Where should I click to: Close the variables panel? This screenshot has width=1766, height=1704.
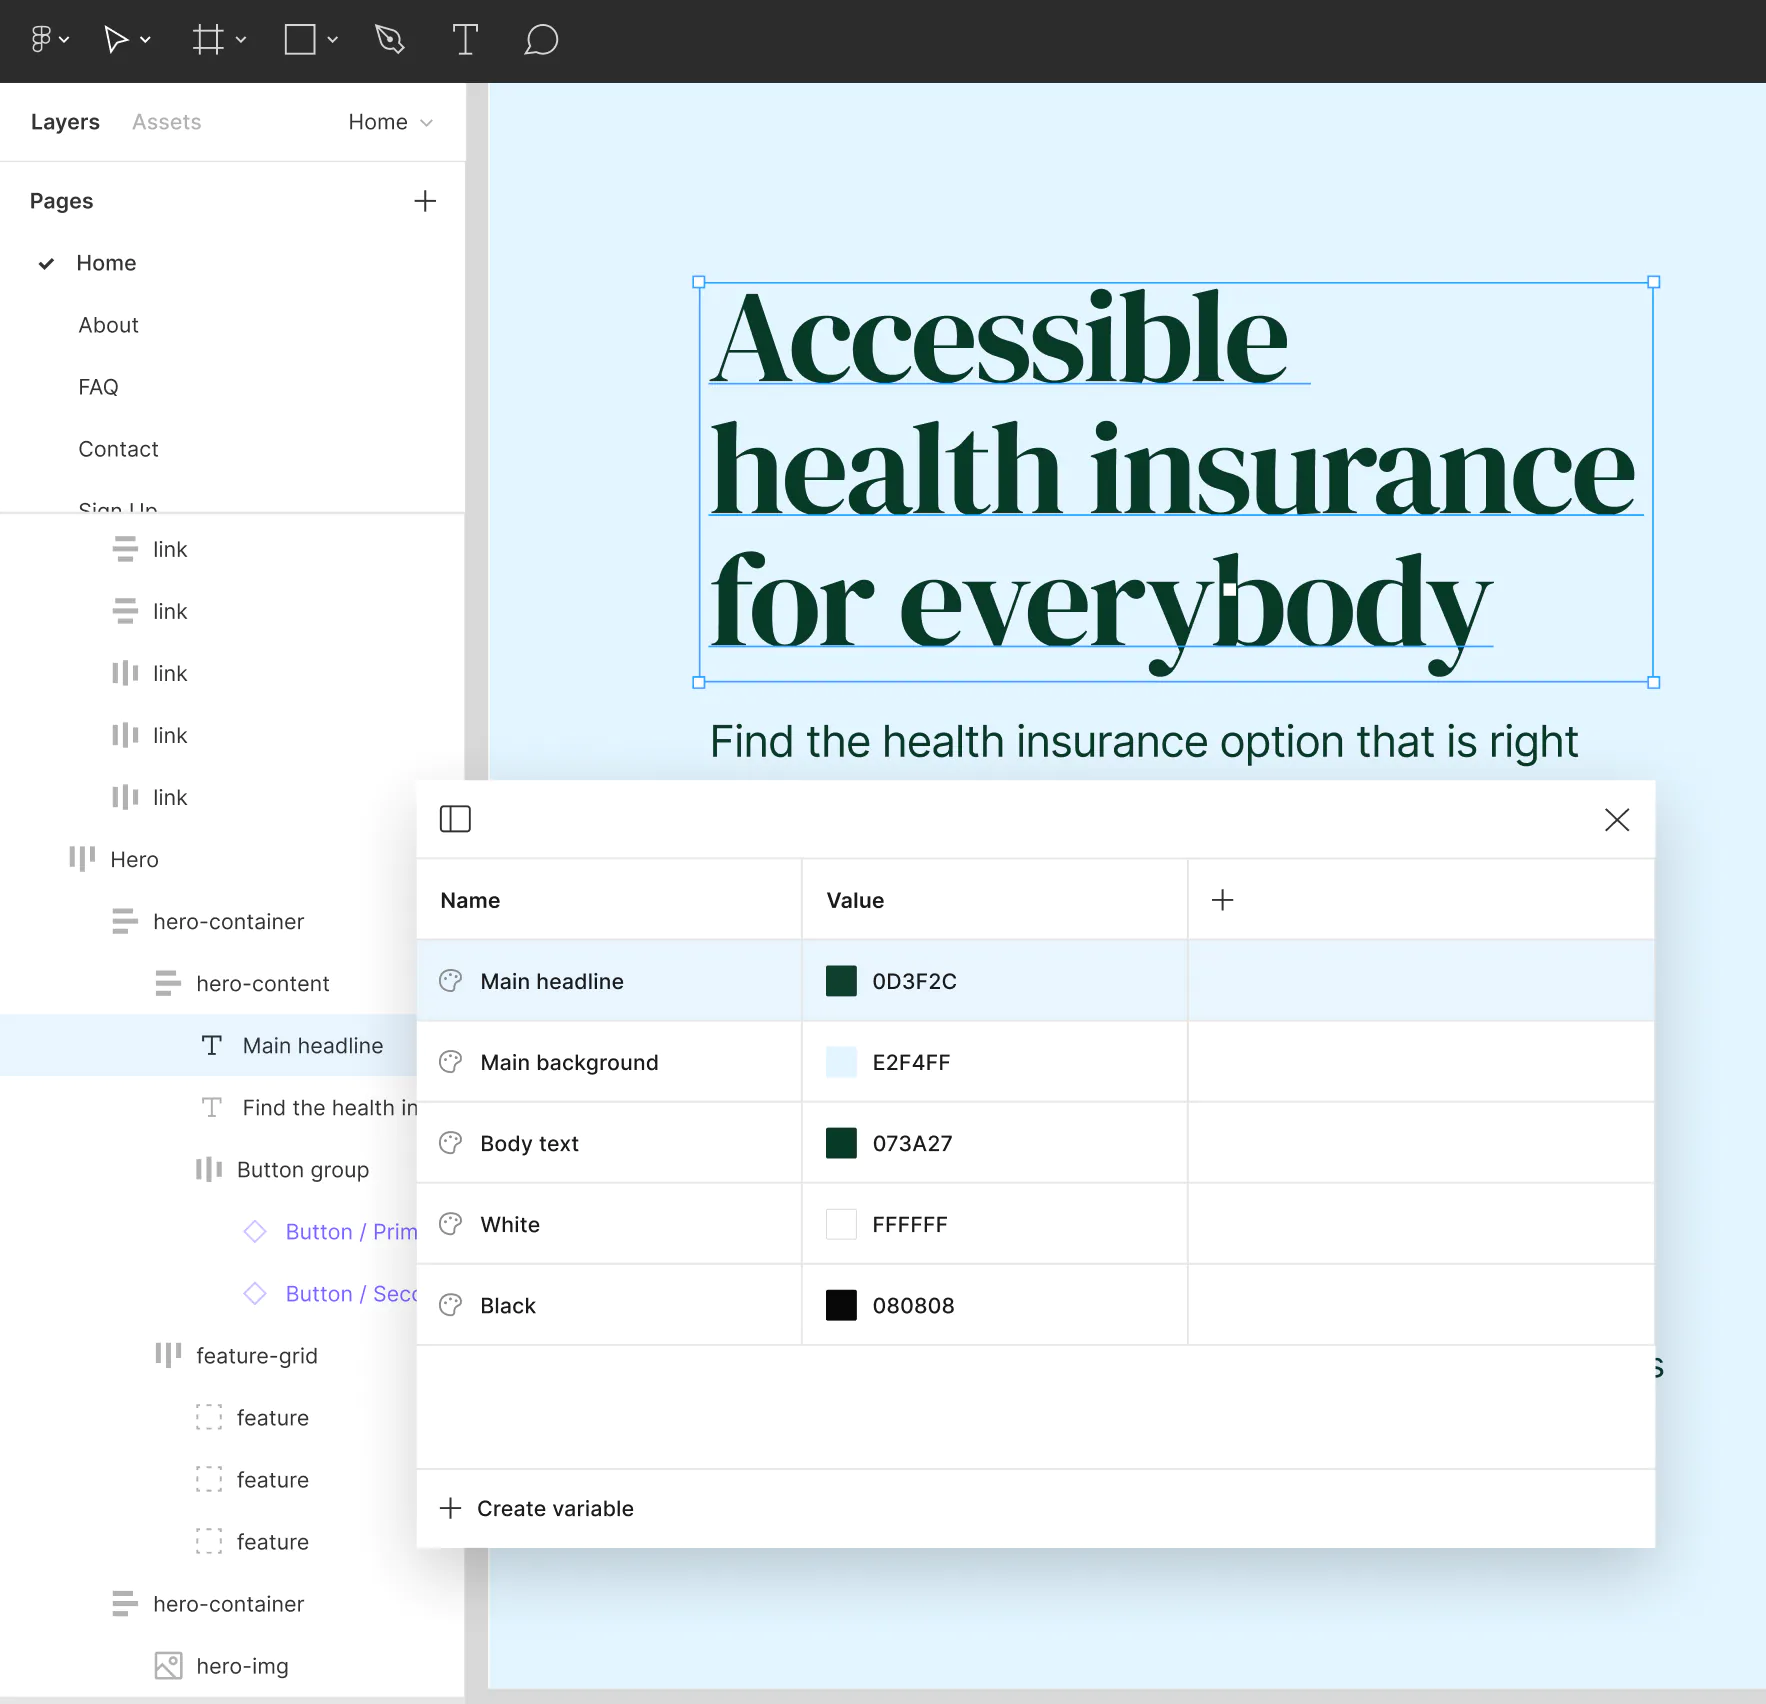tap(1617, 819)
